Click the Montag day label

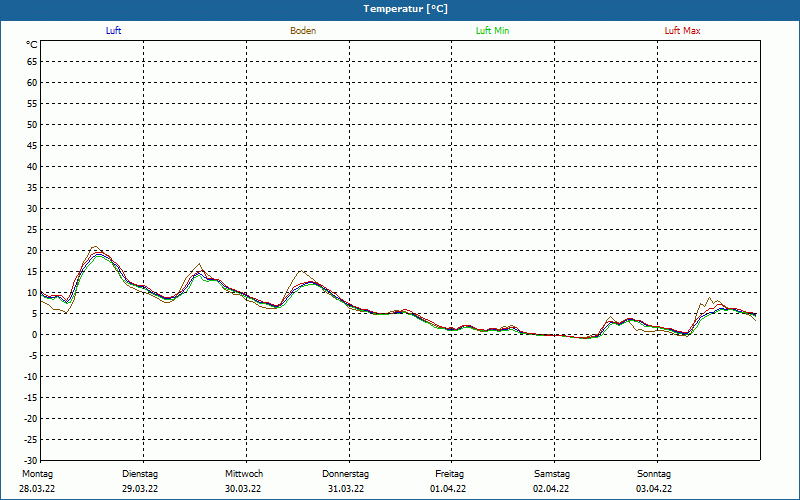click(x=37, y=474)
